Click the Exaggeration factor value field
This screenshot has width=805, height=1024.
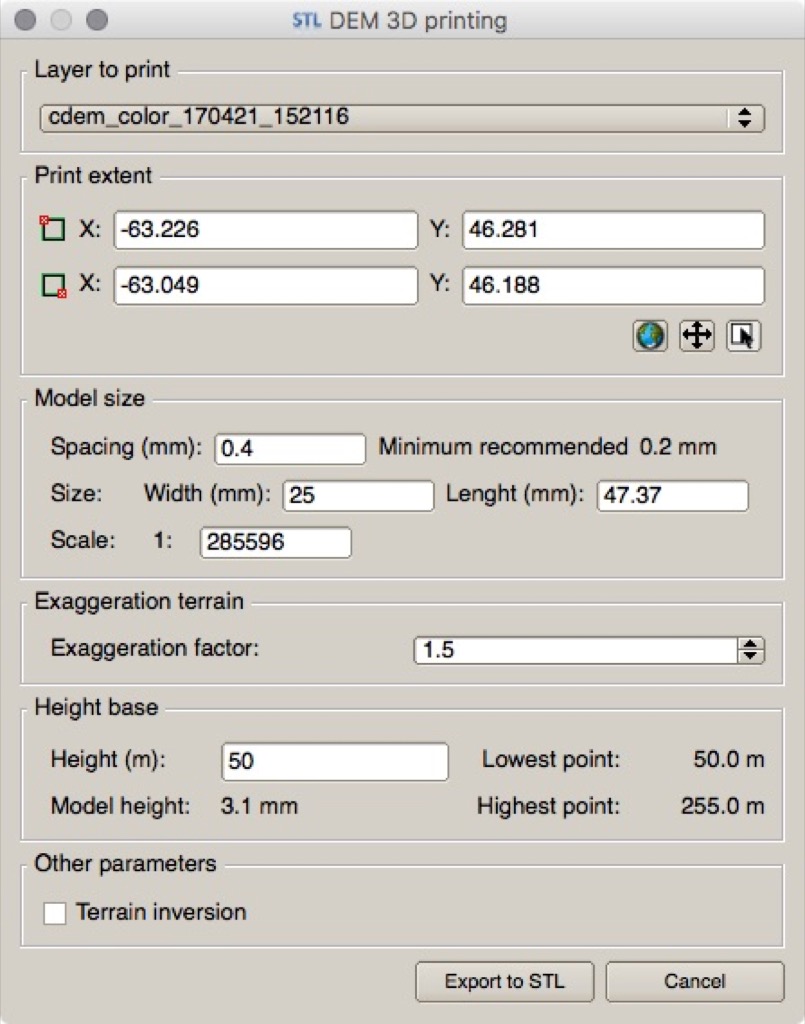pyautogui.click(x=576, y=650)
